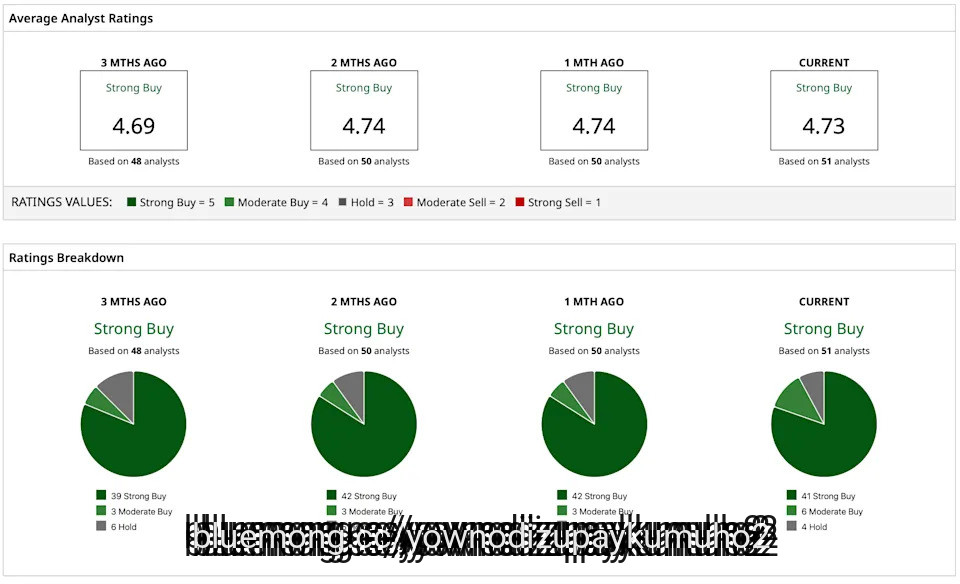Click the dark green Strong Buy = 5 legend swatch
The height and width of the screenshot is (584, 960).
pos(131,202)
